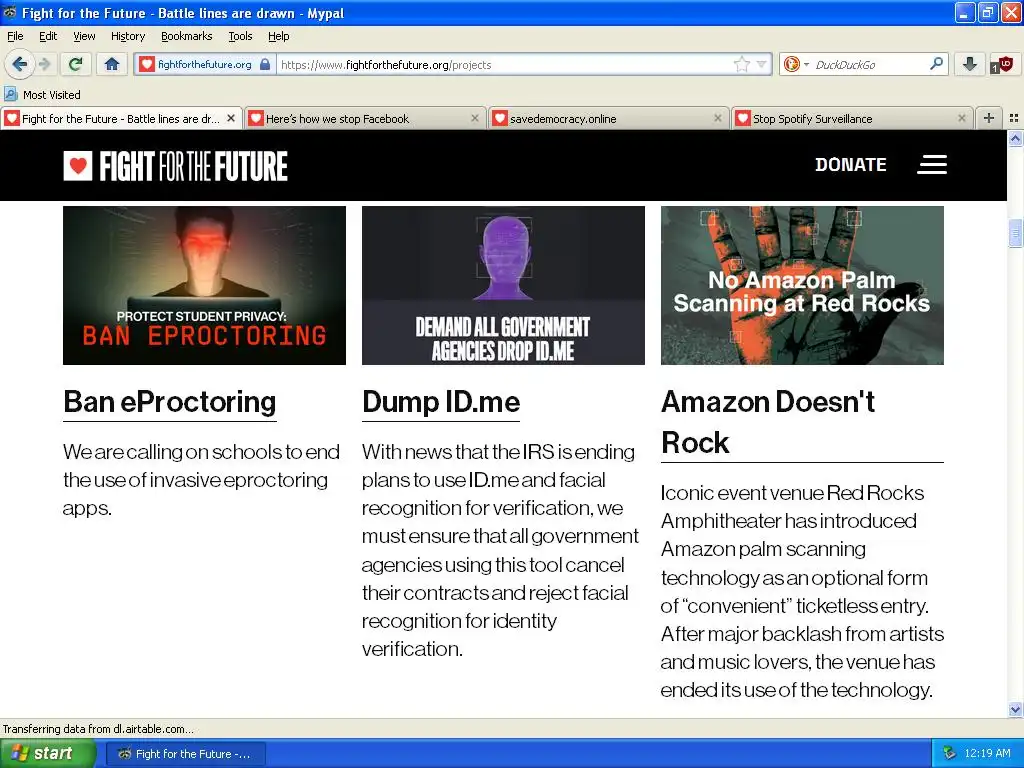Screen dimensions: 1024x768
Task: Follow the Dump ID.me heading link
Action: click(x=441, y=402)
